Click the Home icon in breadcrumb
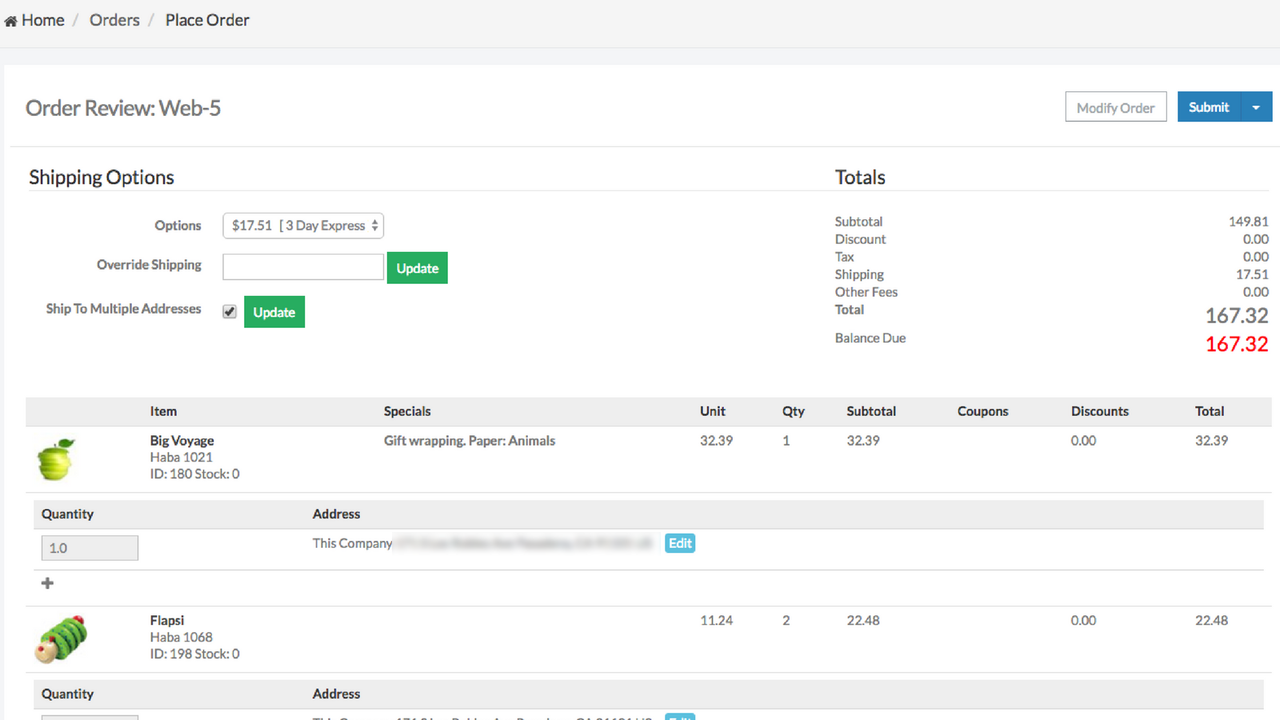The width and height of the screenshot is (1280, 720). coord(11,21)
